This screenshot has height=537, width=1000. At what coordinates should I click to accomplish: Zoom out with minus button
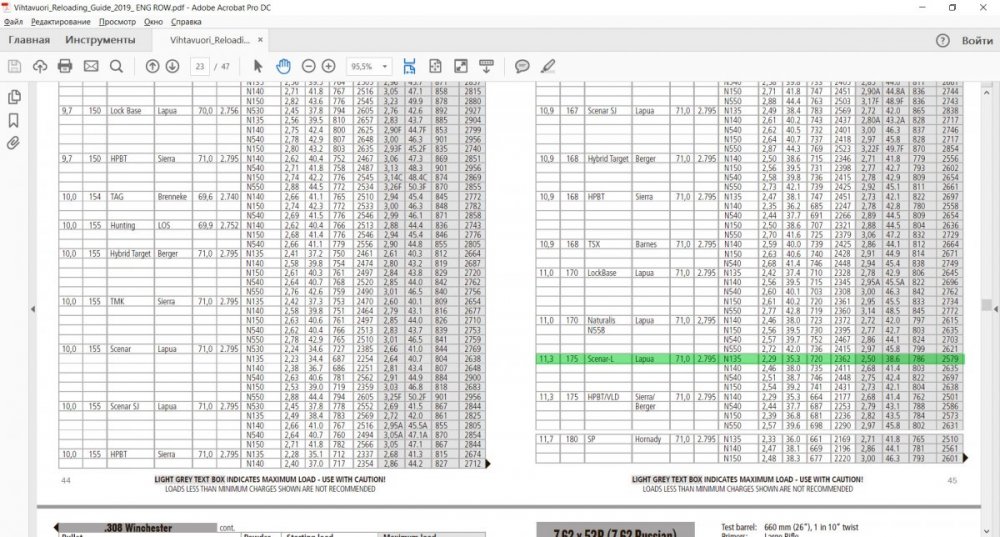[309, 66]
